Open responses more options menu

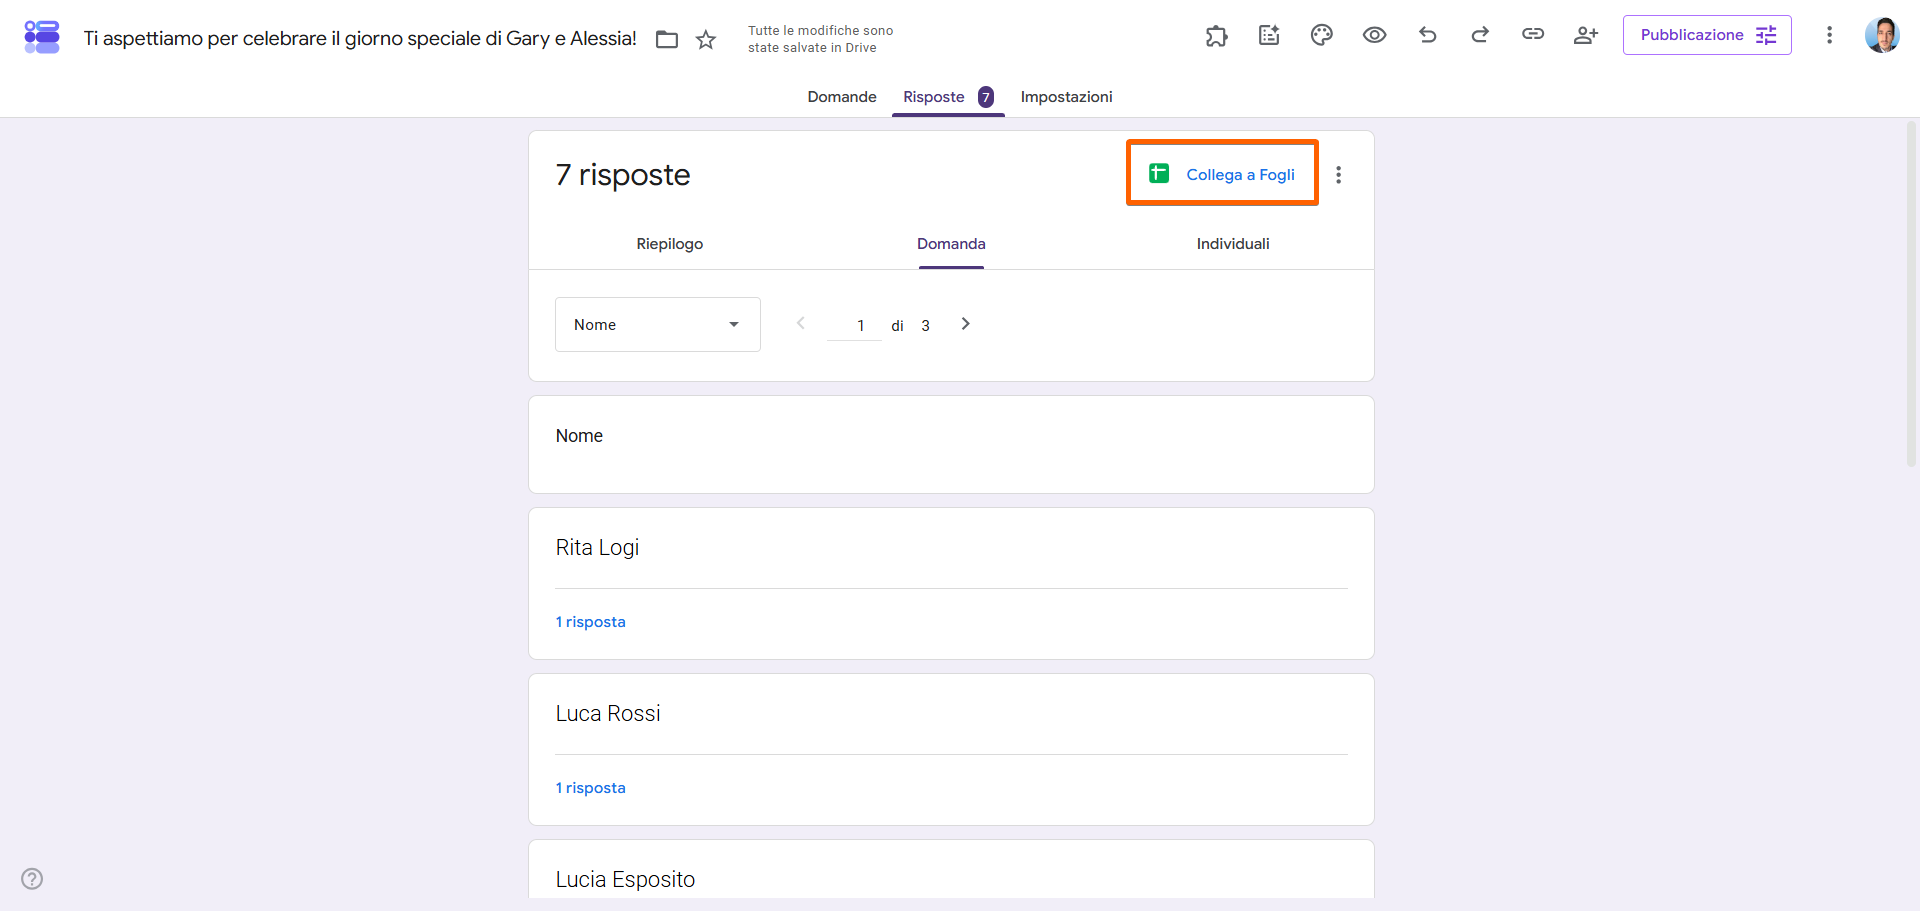coord(1338,175)
